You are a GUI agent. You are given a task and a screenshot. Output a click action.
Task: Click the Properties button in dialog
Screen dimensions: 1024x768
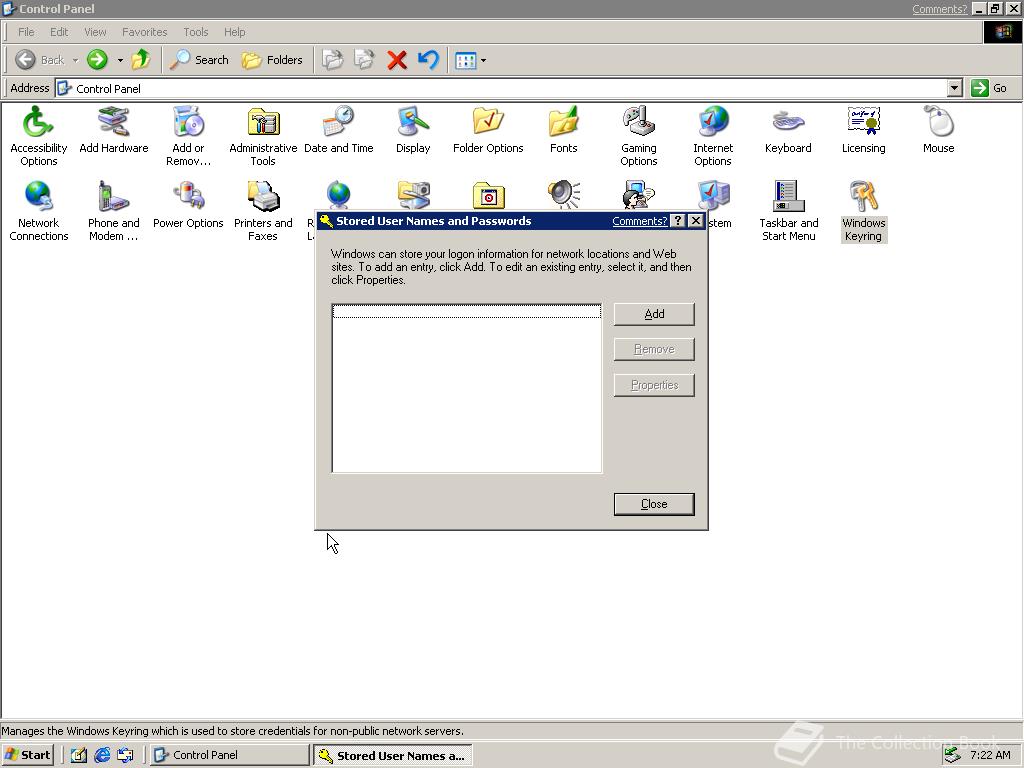654,385
